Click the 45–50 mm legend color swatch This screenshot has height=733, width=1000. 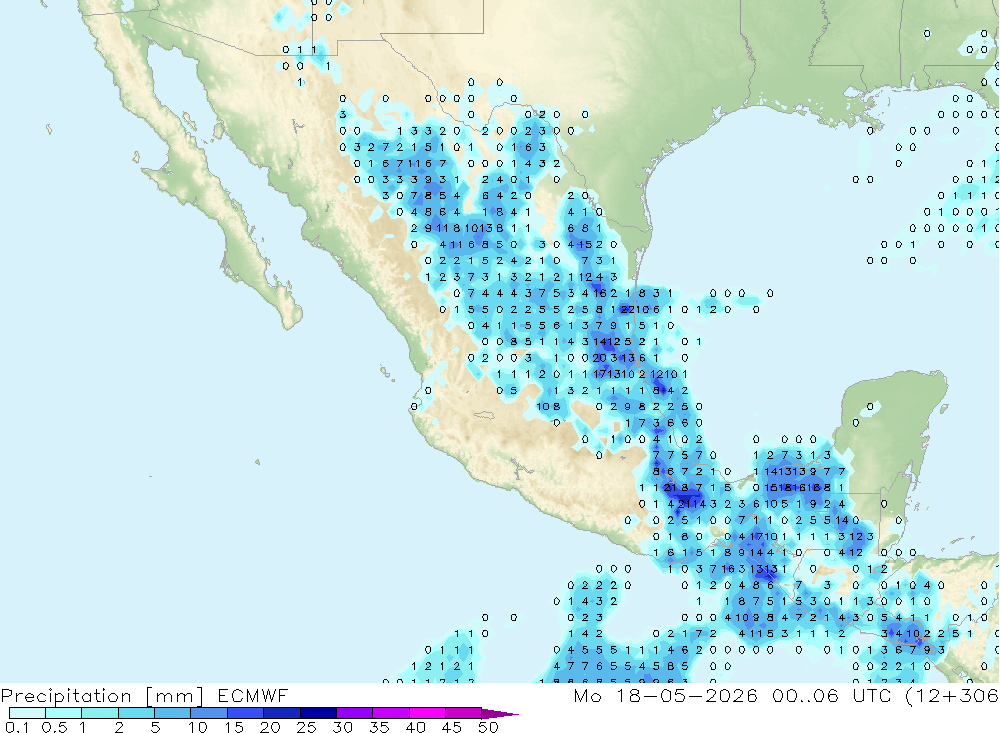click(x=464, y=713)
